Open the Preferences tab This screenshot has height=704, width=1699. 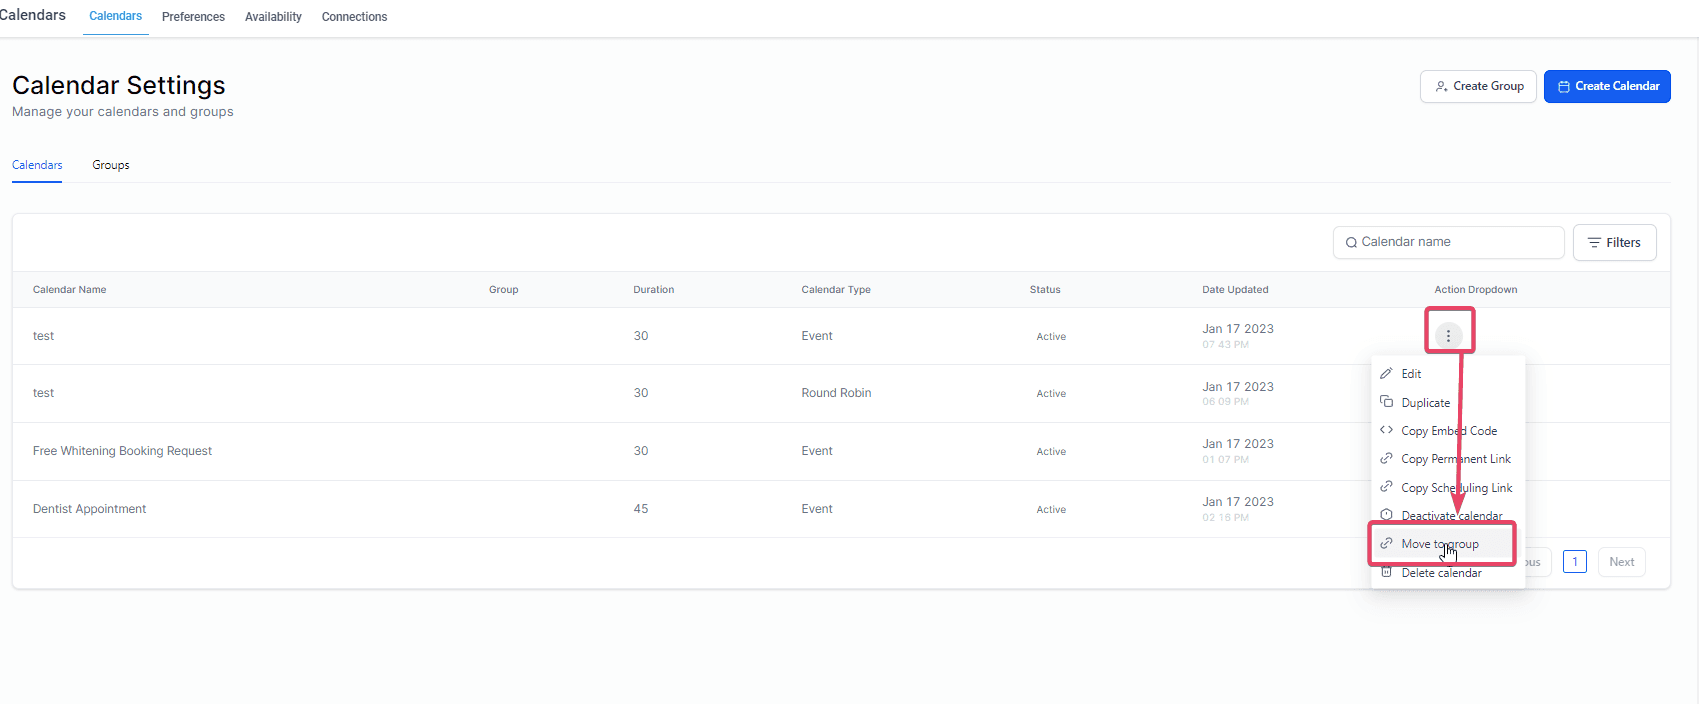click(193, 17)
